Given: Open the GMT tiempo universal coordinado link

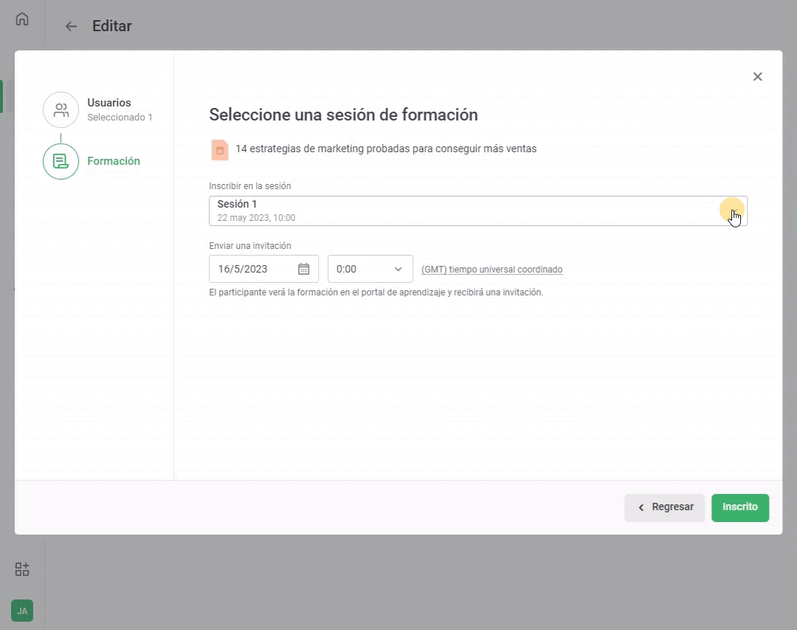Looking at the screenshot, I should tap(491, 270).
